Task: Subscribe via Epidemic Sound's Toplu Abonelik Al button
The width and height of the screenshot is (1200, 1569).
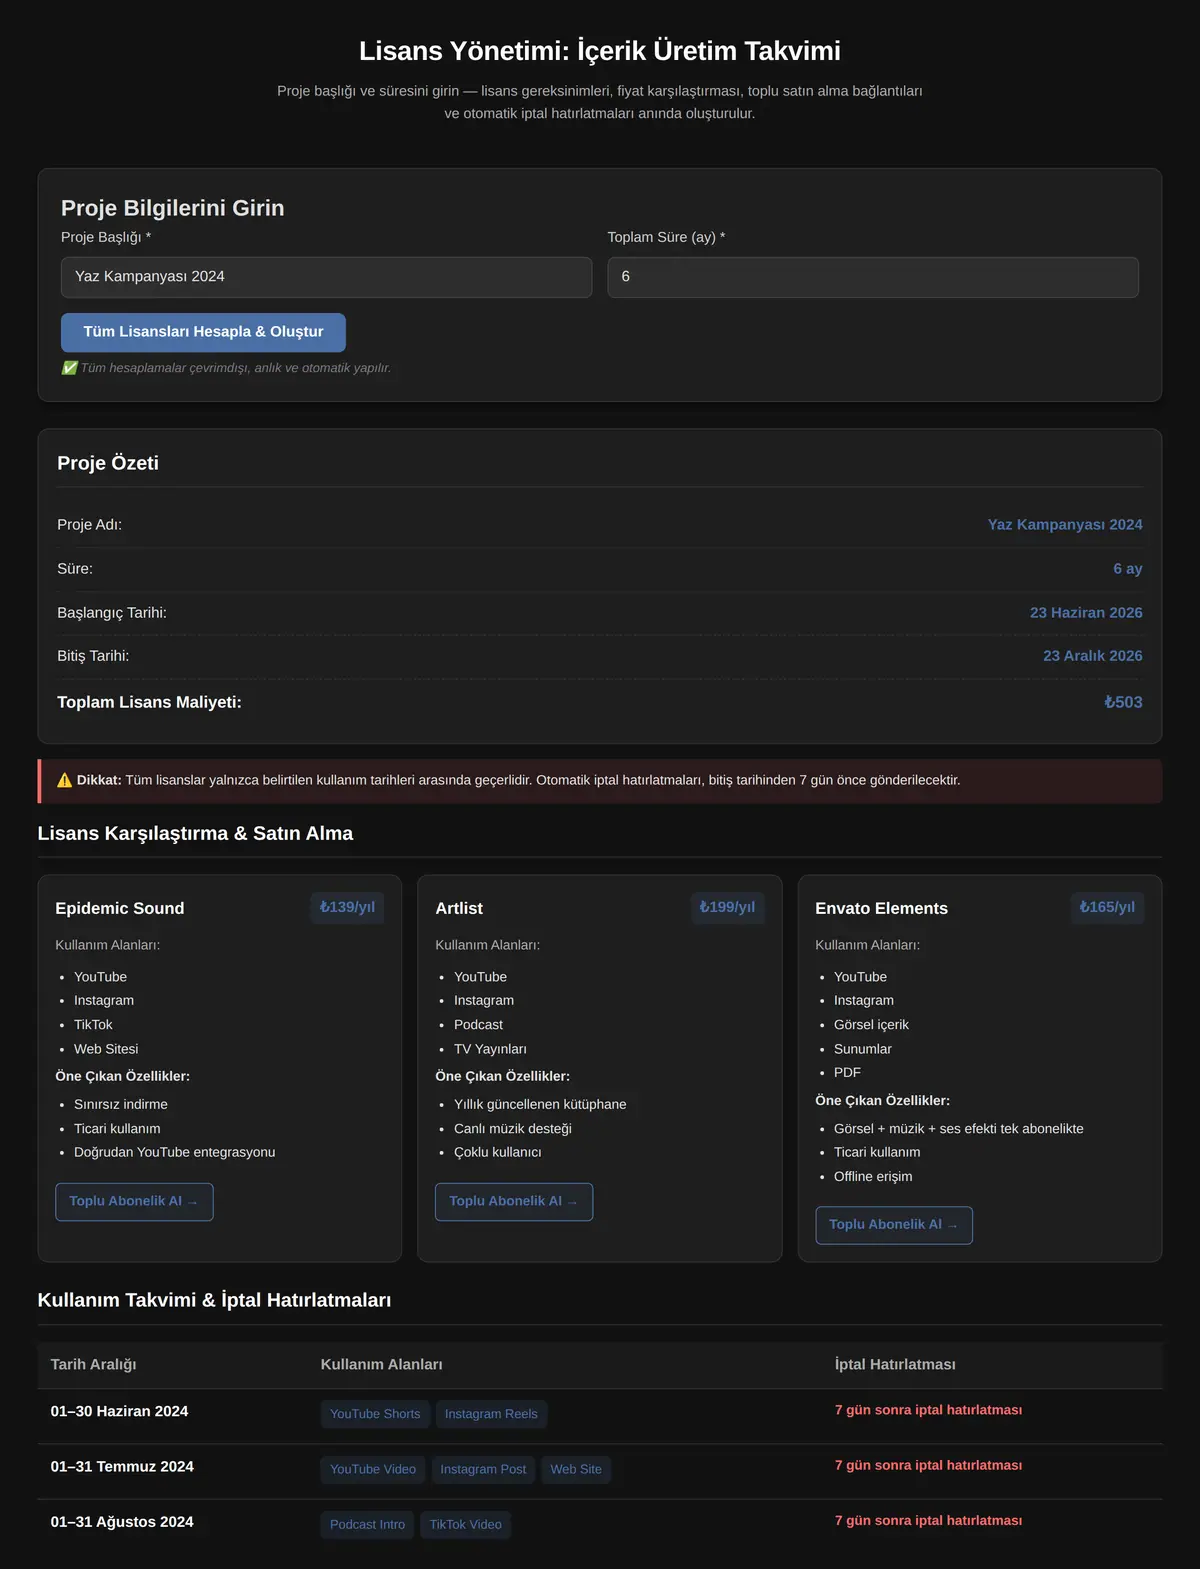Action: (134, 1201)
